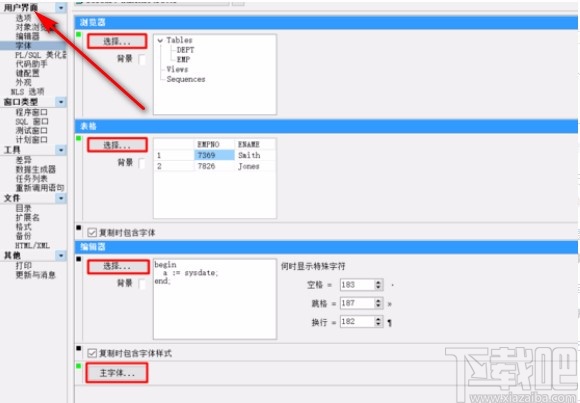Open 代码助手 preferences page

31,64
